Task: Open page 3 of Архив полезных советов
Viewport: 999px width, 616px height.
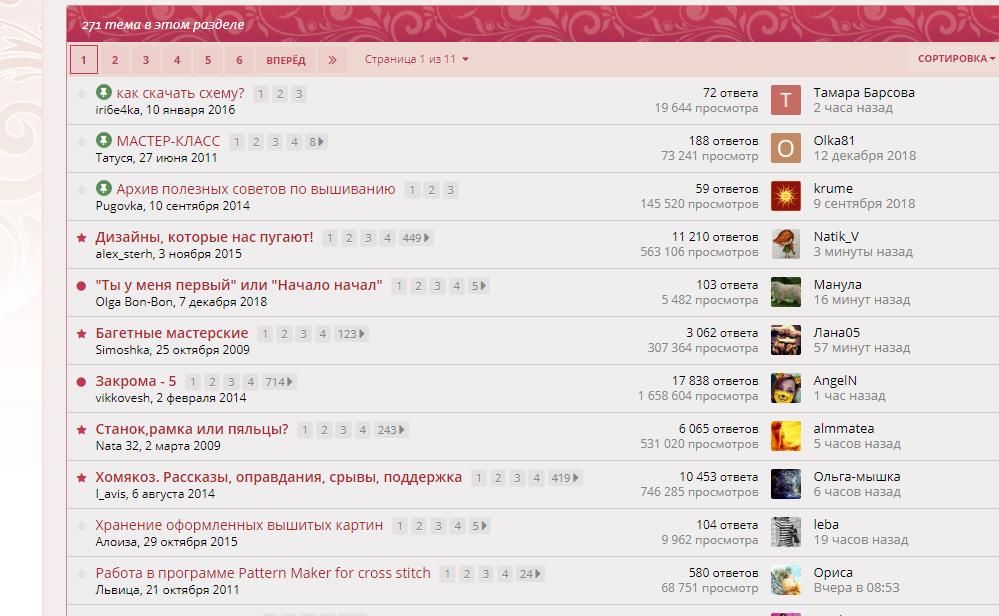Action: coord(451,190)
